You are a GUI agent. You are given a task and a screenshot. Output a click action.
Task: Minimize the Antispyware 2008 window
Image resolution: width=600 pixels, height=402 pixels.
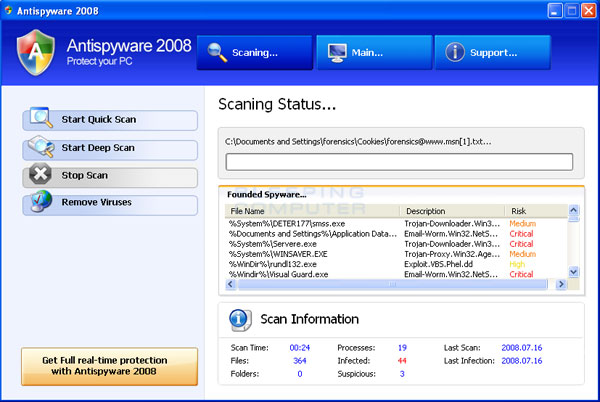coord(554,11)
